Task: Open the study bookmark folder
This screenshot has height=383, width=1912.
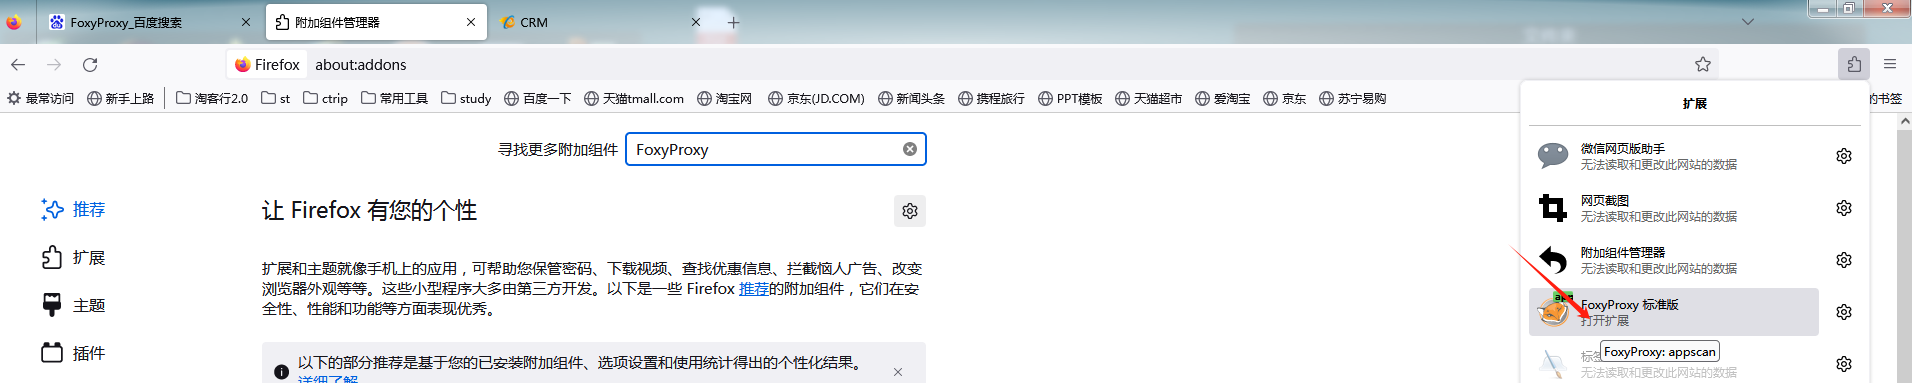Action: click(x=466, y=98)
